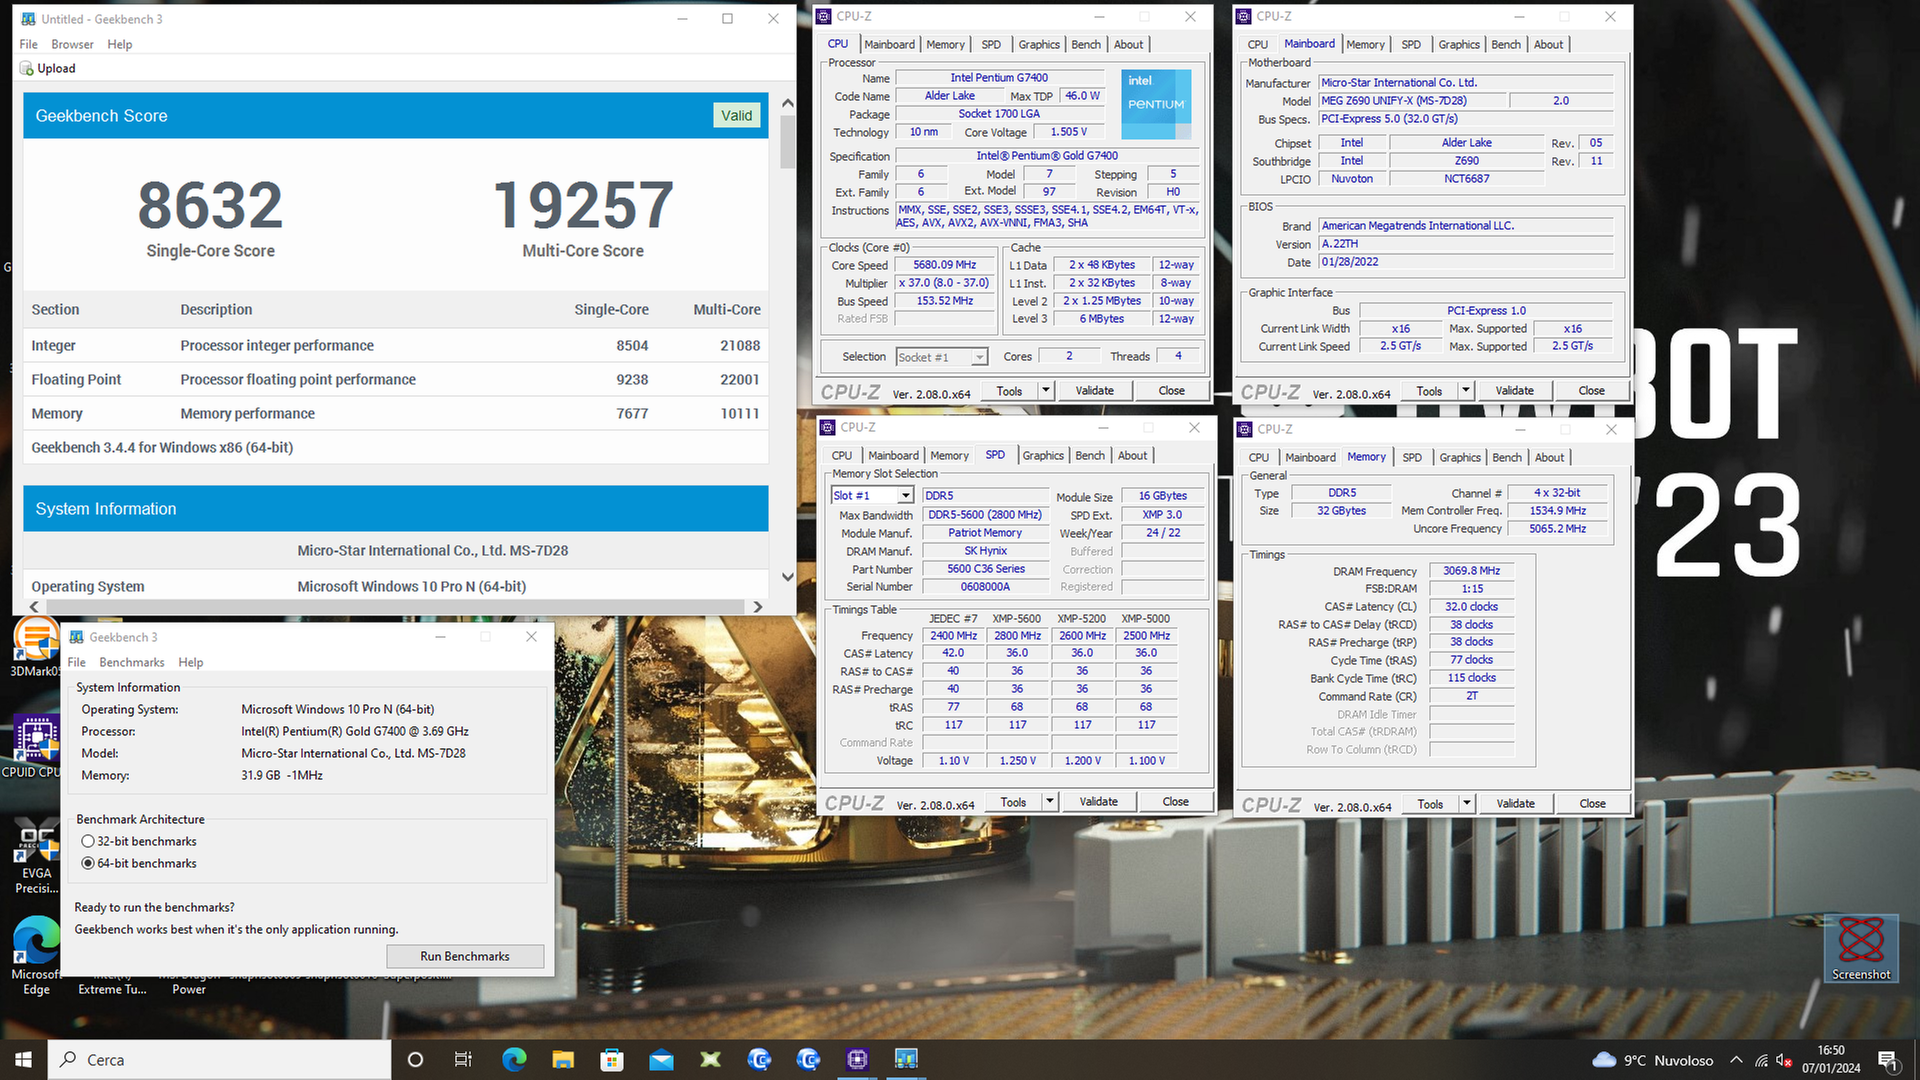The height and width of the screenshot is (1080, 1920).
Task: Click Close button in the Mainboard tab window
Action: pyautogui.click(x=1591, y=390)
